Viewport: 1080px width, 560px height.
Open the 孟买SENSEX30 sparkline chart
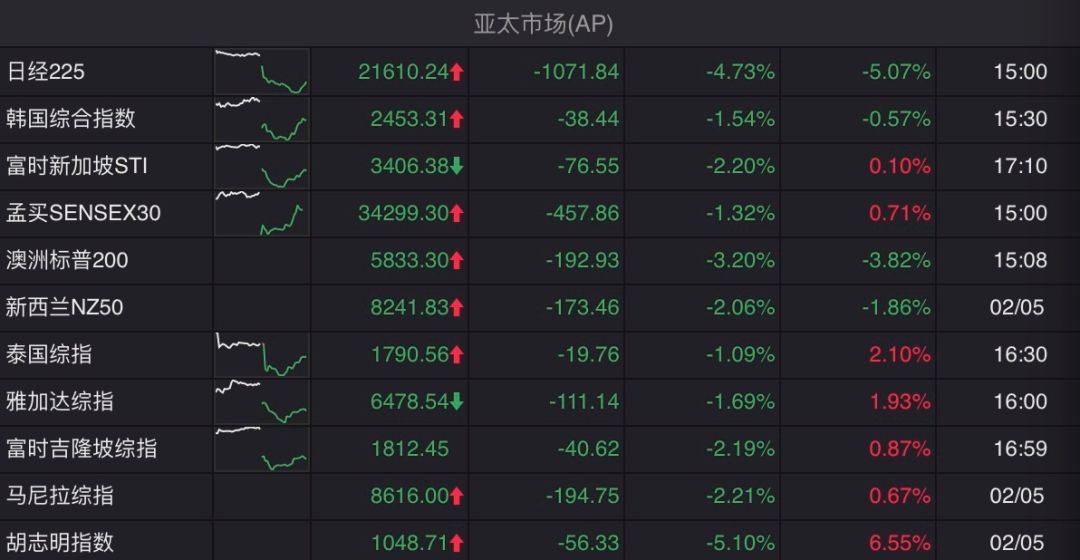point(262,214)
